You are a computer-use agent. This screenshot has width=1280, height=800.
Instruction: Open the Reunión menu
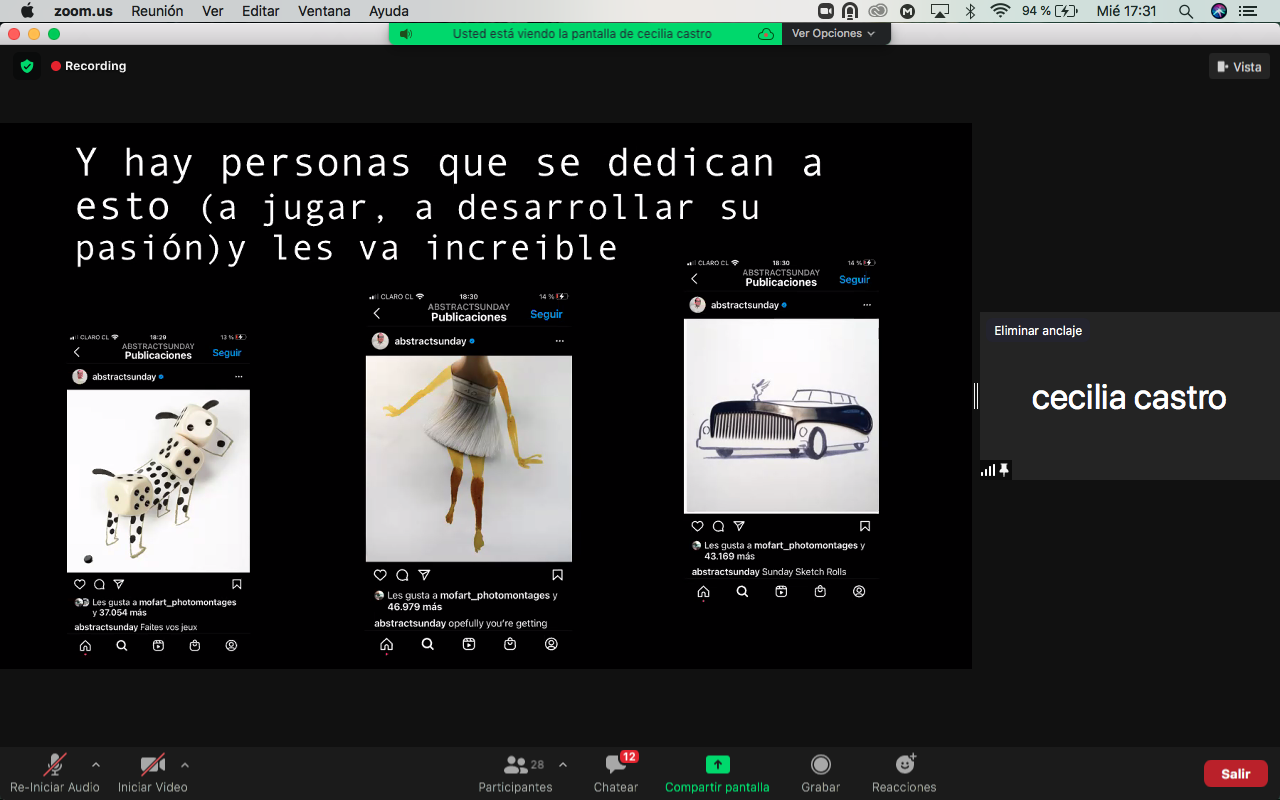pyautogui.click(x=157, y=11)
